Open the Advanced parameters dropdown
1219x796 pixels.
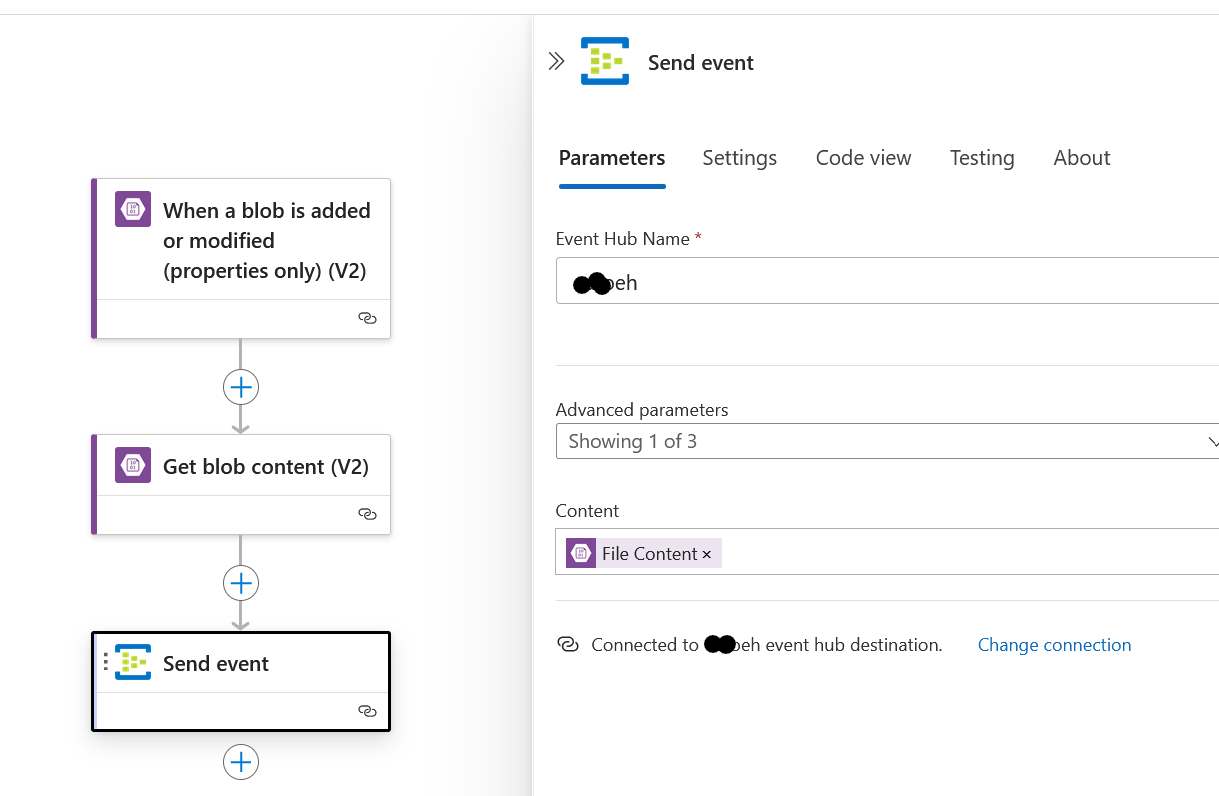pyautogui.click(x=886, y=441)
